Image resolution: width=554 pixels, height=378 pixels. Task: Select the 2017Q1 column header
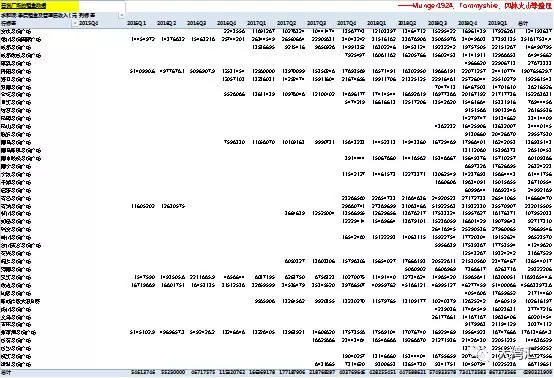(257, 23)
